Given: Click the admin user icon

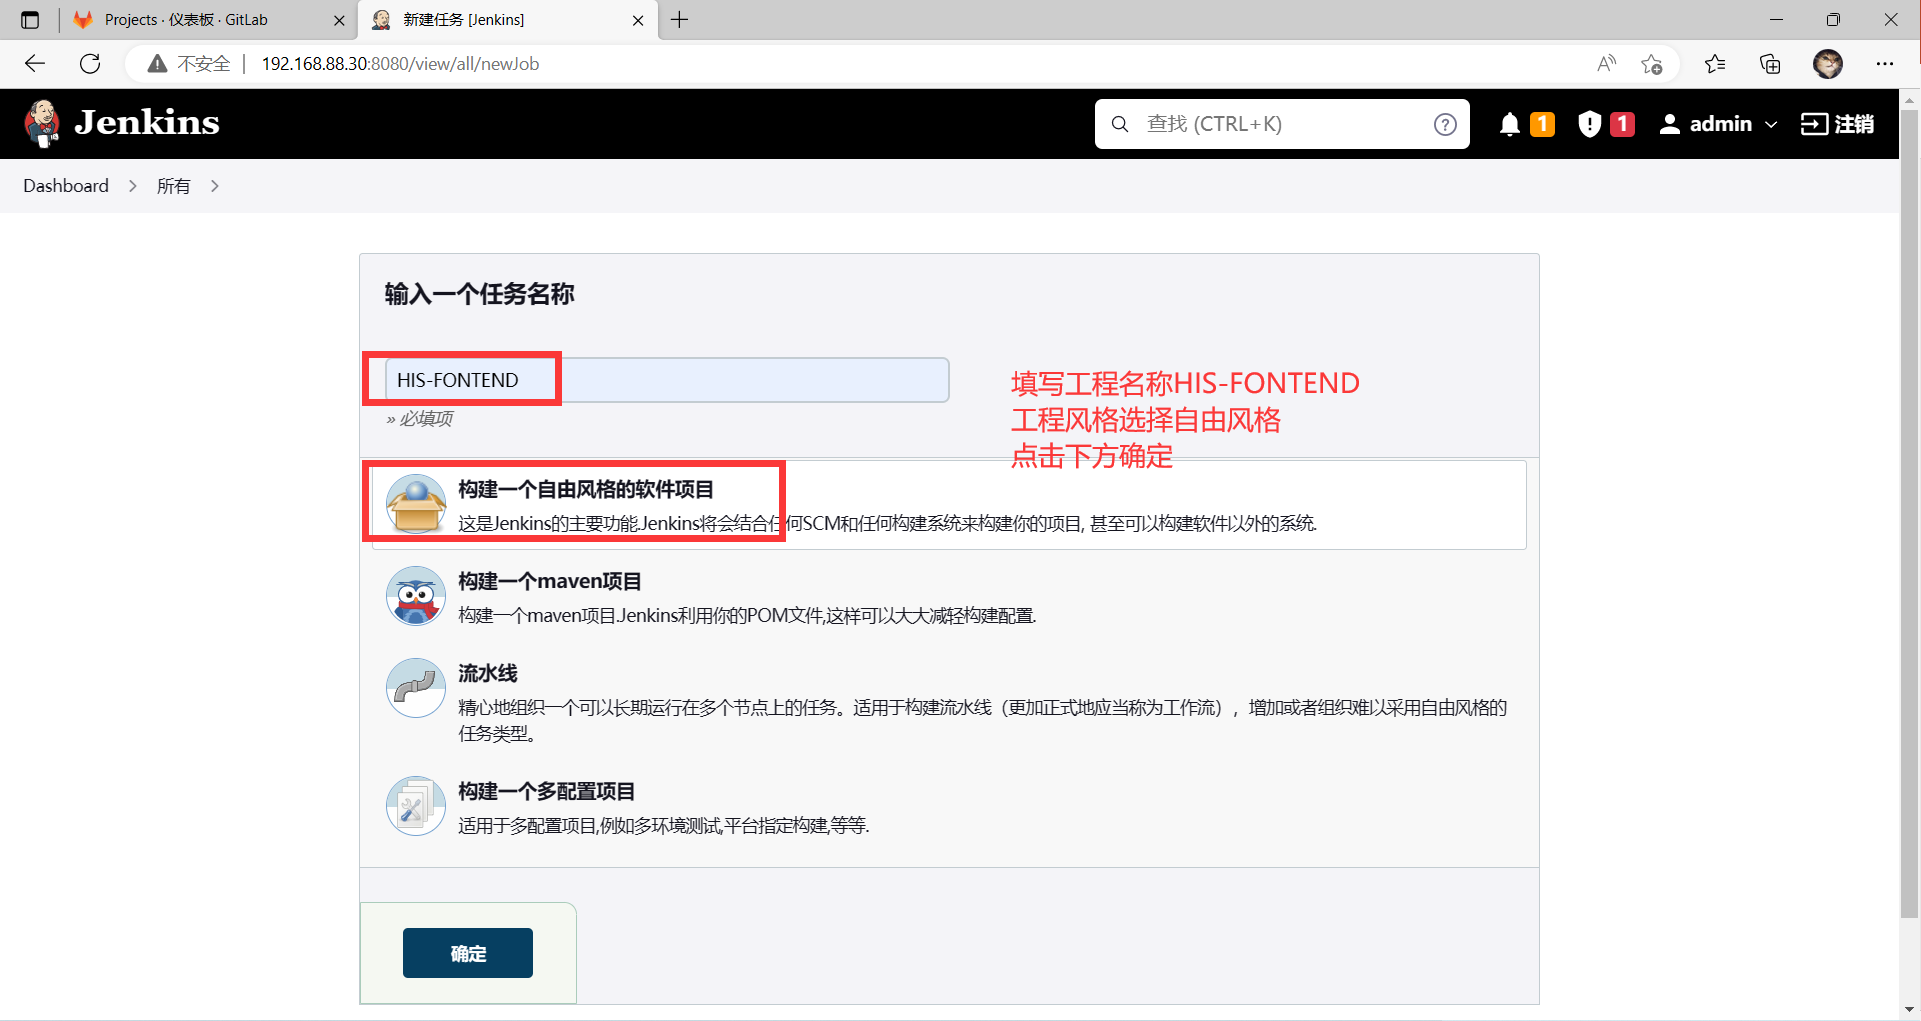Looking at the screenshot, I should (1669, 124).
